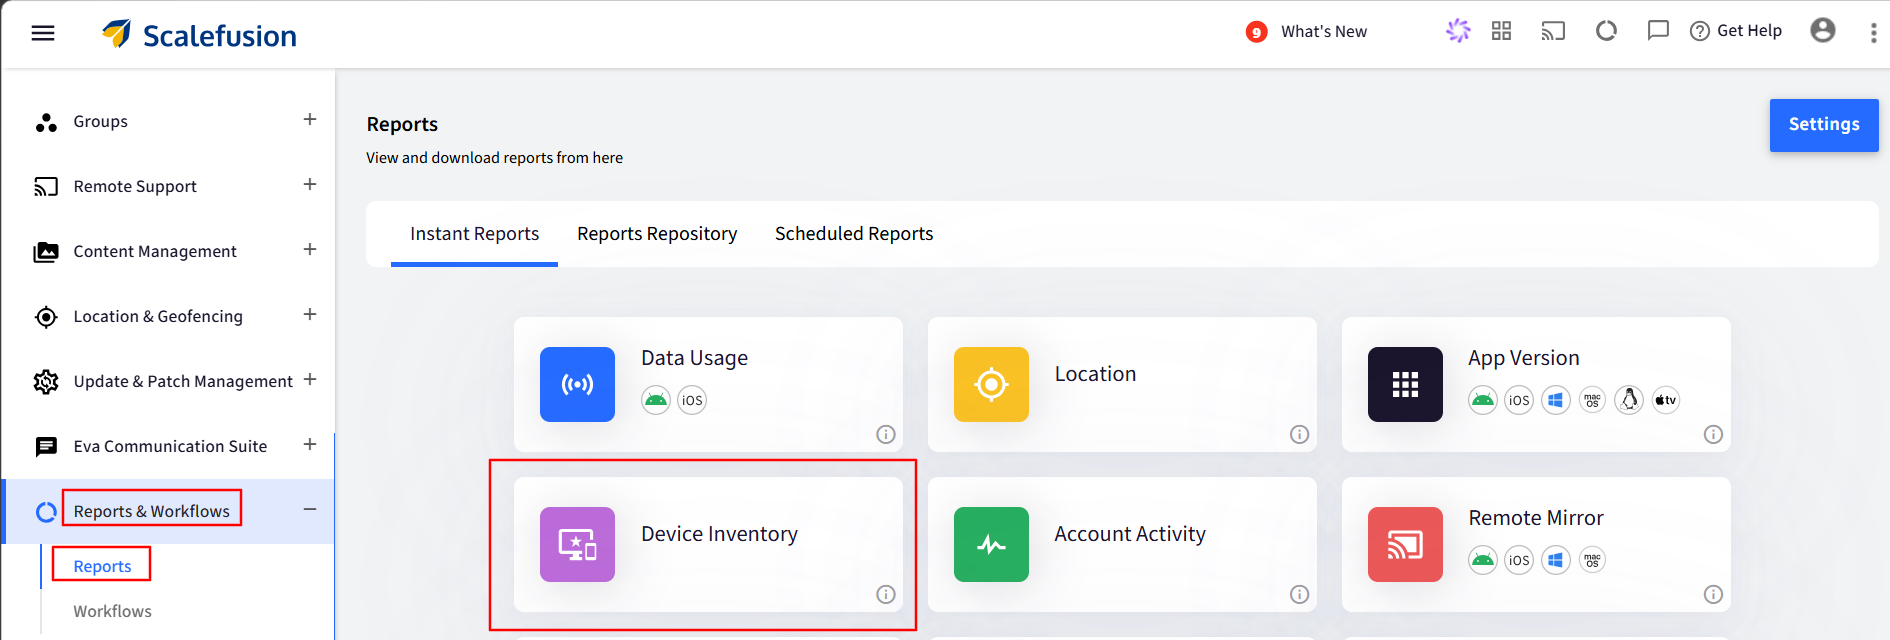Open info icon on App Version card
1890x640 pixels.
tap(1714, 434)
